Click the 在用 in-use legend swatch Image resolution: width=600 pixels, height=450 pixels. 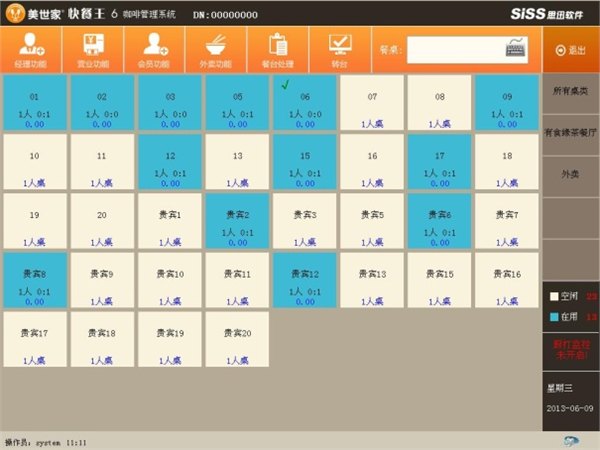[x=554, y=317]
